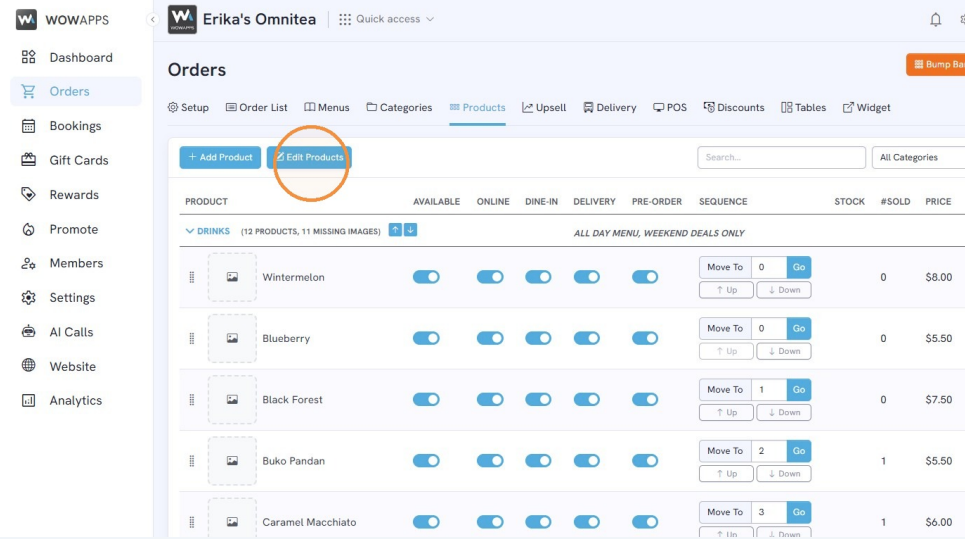Image resolution: width=965 pixels, height=539 pixels.
Task: Click the Black Forest image placeholder
Action: point(232,399)
